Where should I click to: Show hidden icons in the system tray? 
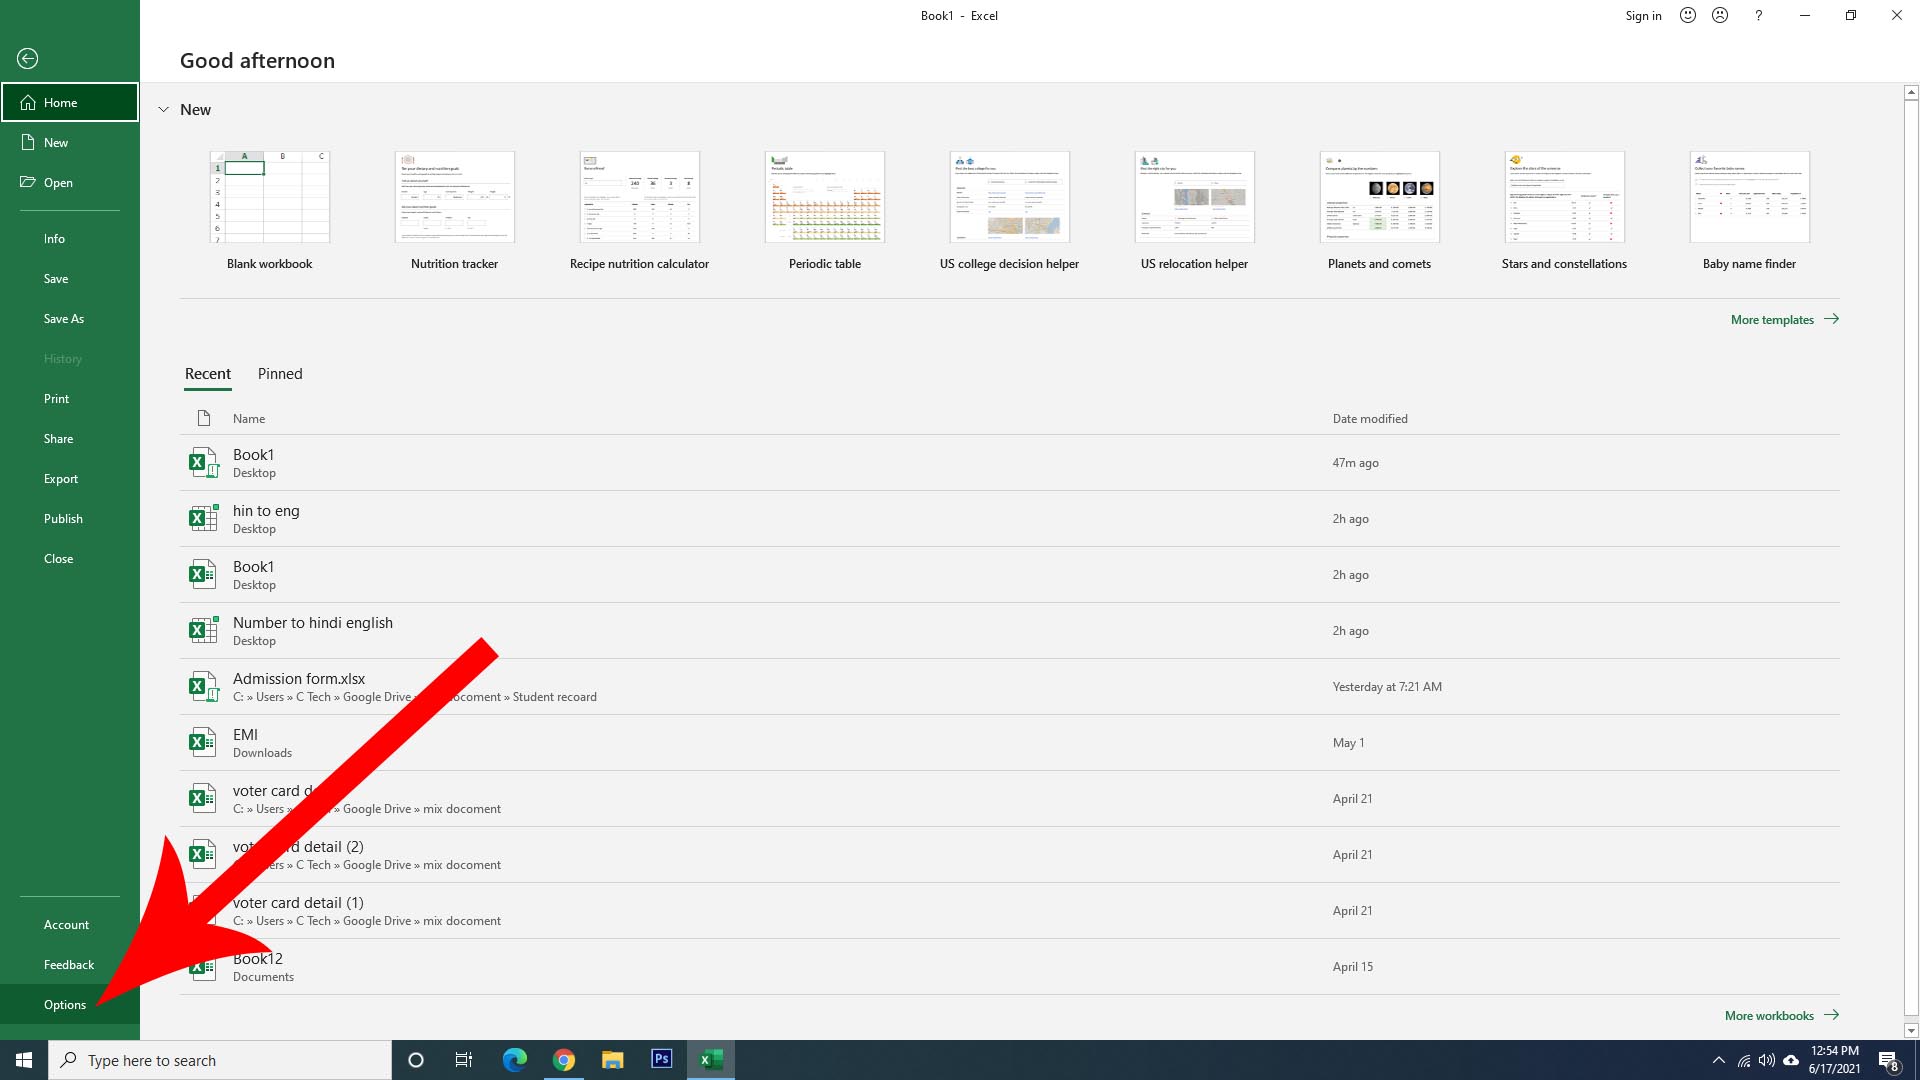pyautogui.click(x=1719, y=1060)
